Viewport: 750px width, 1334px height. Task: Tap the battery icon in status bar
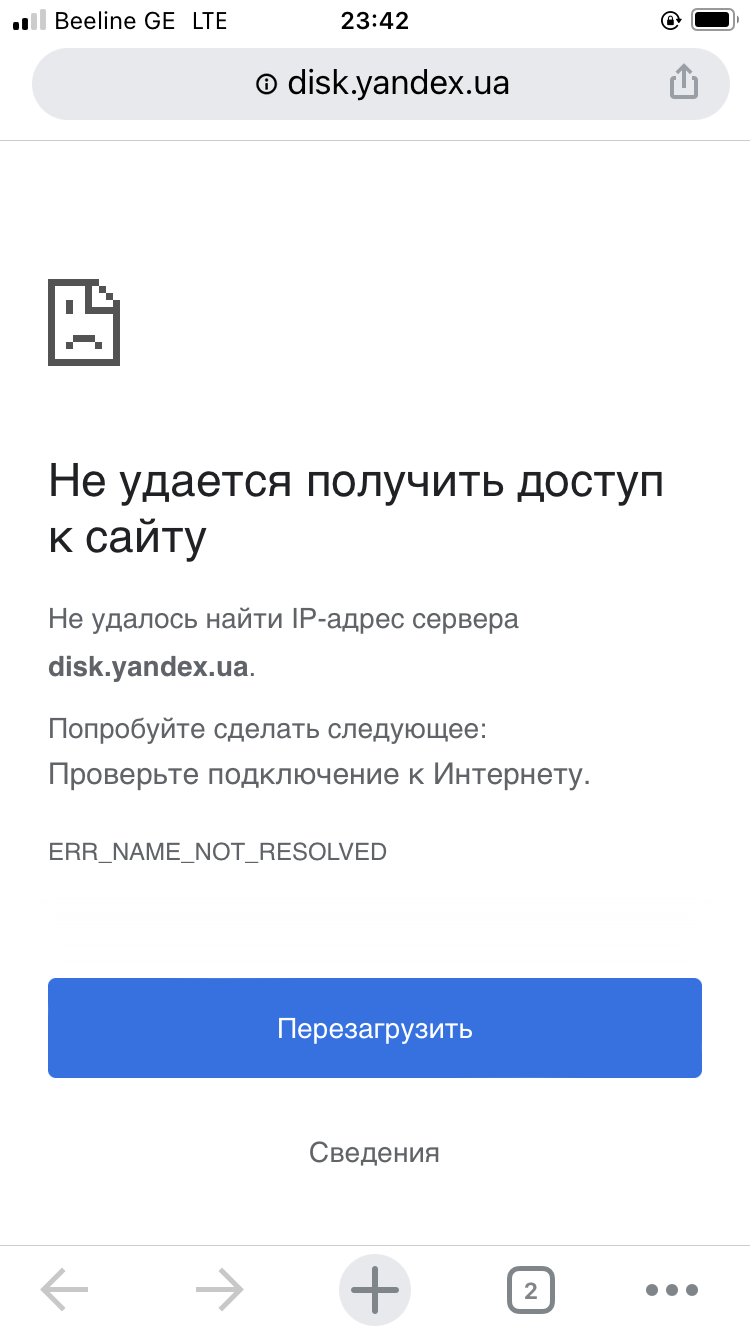coord(714,20)
